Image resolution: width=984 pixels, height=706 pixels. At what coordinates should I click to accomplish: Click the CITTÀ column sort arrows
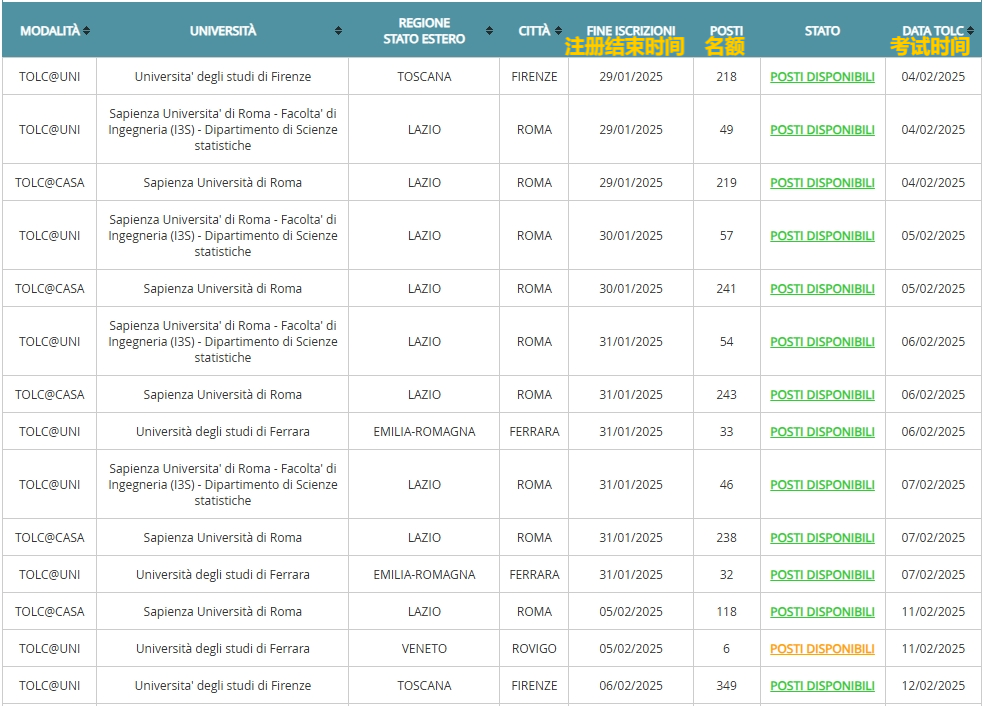[558, 31]
